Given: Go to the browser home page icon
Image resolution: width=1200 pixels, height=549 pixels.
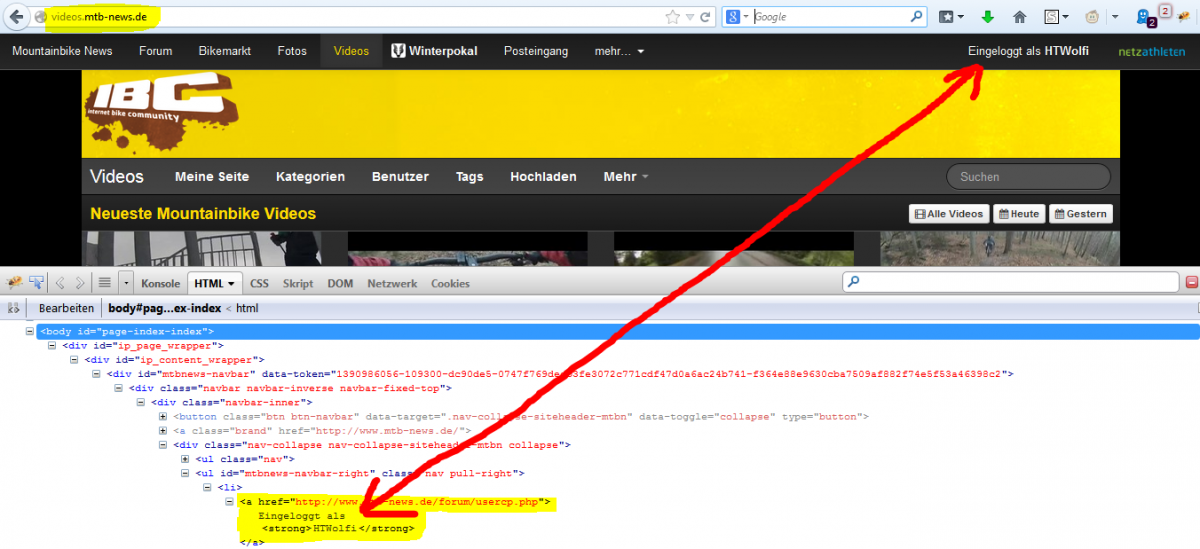Looking at the screenshot, I should (1020, 17).
